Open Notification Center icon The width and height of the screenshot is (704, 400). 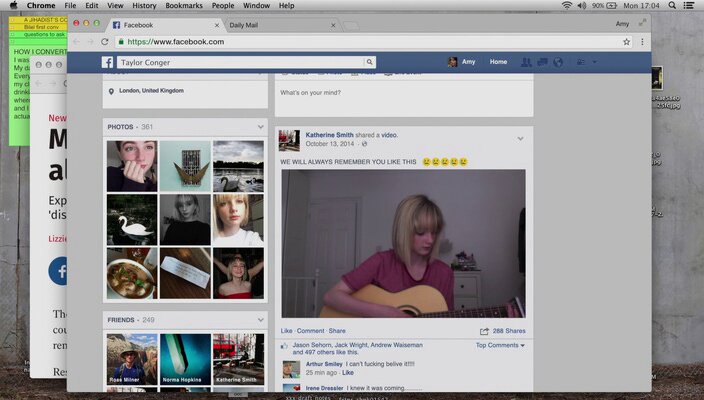point(688,5)
